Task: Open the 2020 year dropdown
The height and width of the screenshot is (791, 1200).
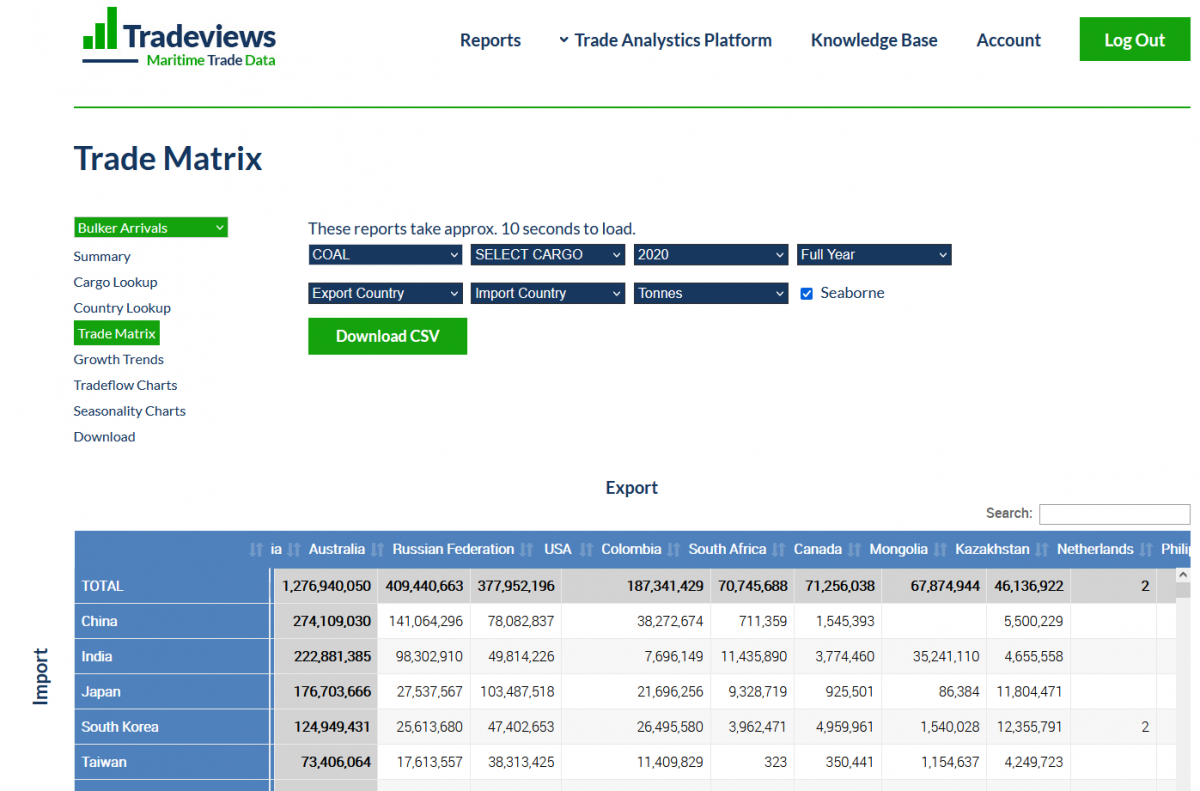Action: point(710,254)
